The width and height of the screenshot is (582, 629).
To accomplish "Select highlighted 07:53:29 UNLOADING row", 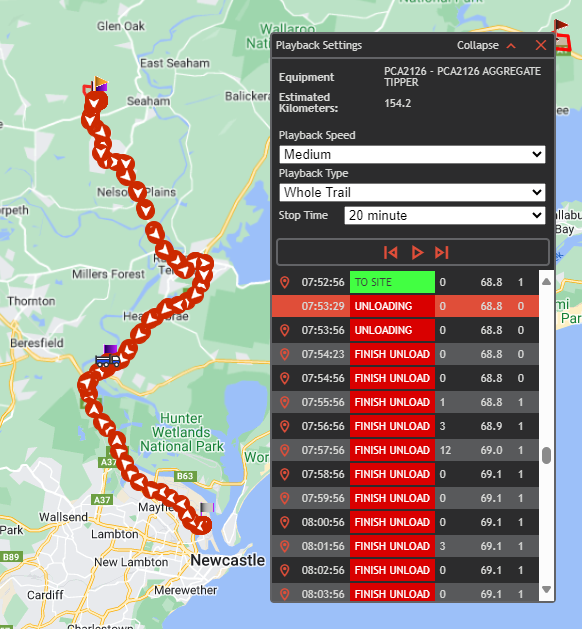I will [405, 306].
